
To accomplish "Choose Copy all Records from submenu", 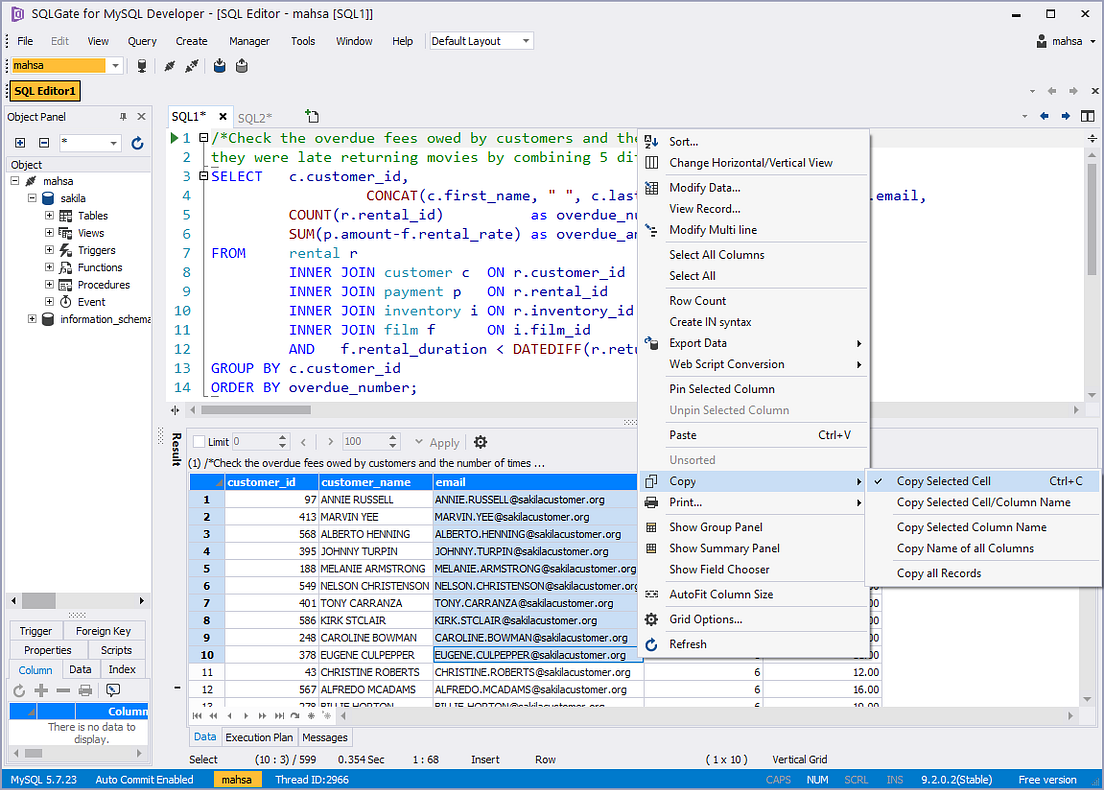I will click(x=938, y=572).
